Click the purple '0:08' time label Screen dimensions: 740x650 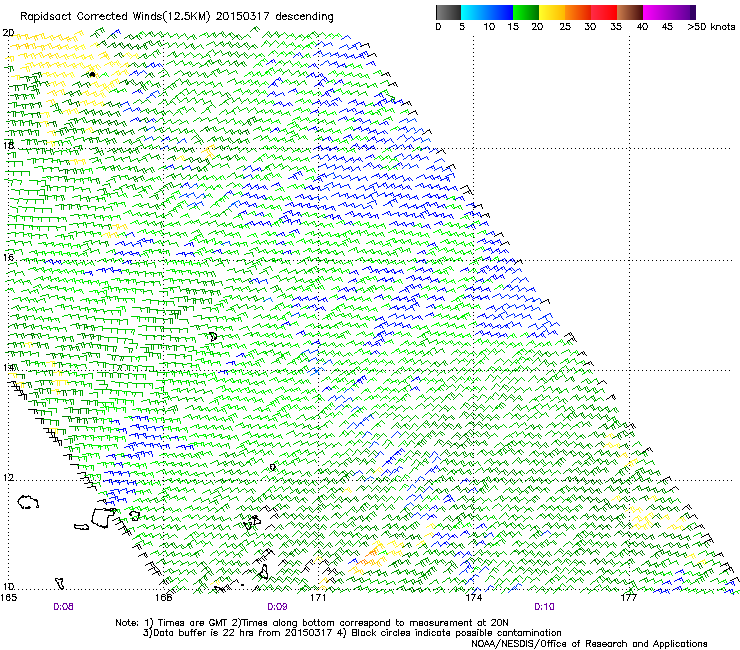[63, 607]
